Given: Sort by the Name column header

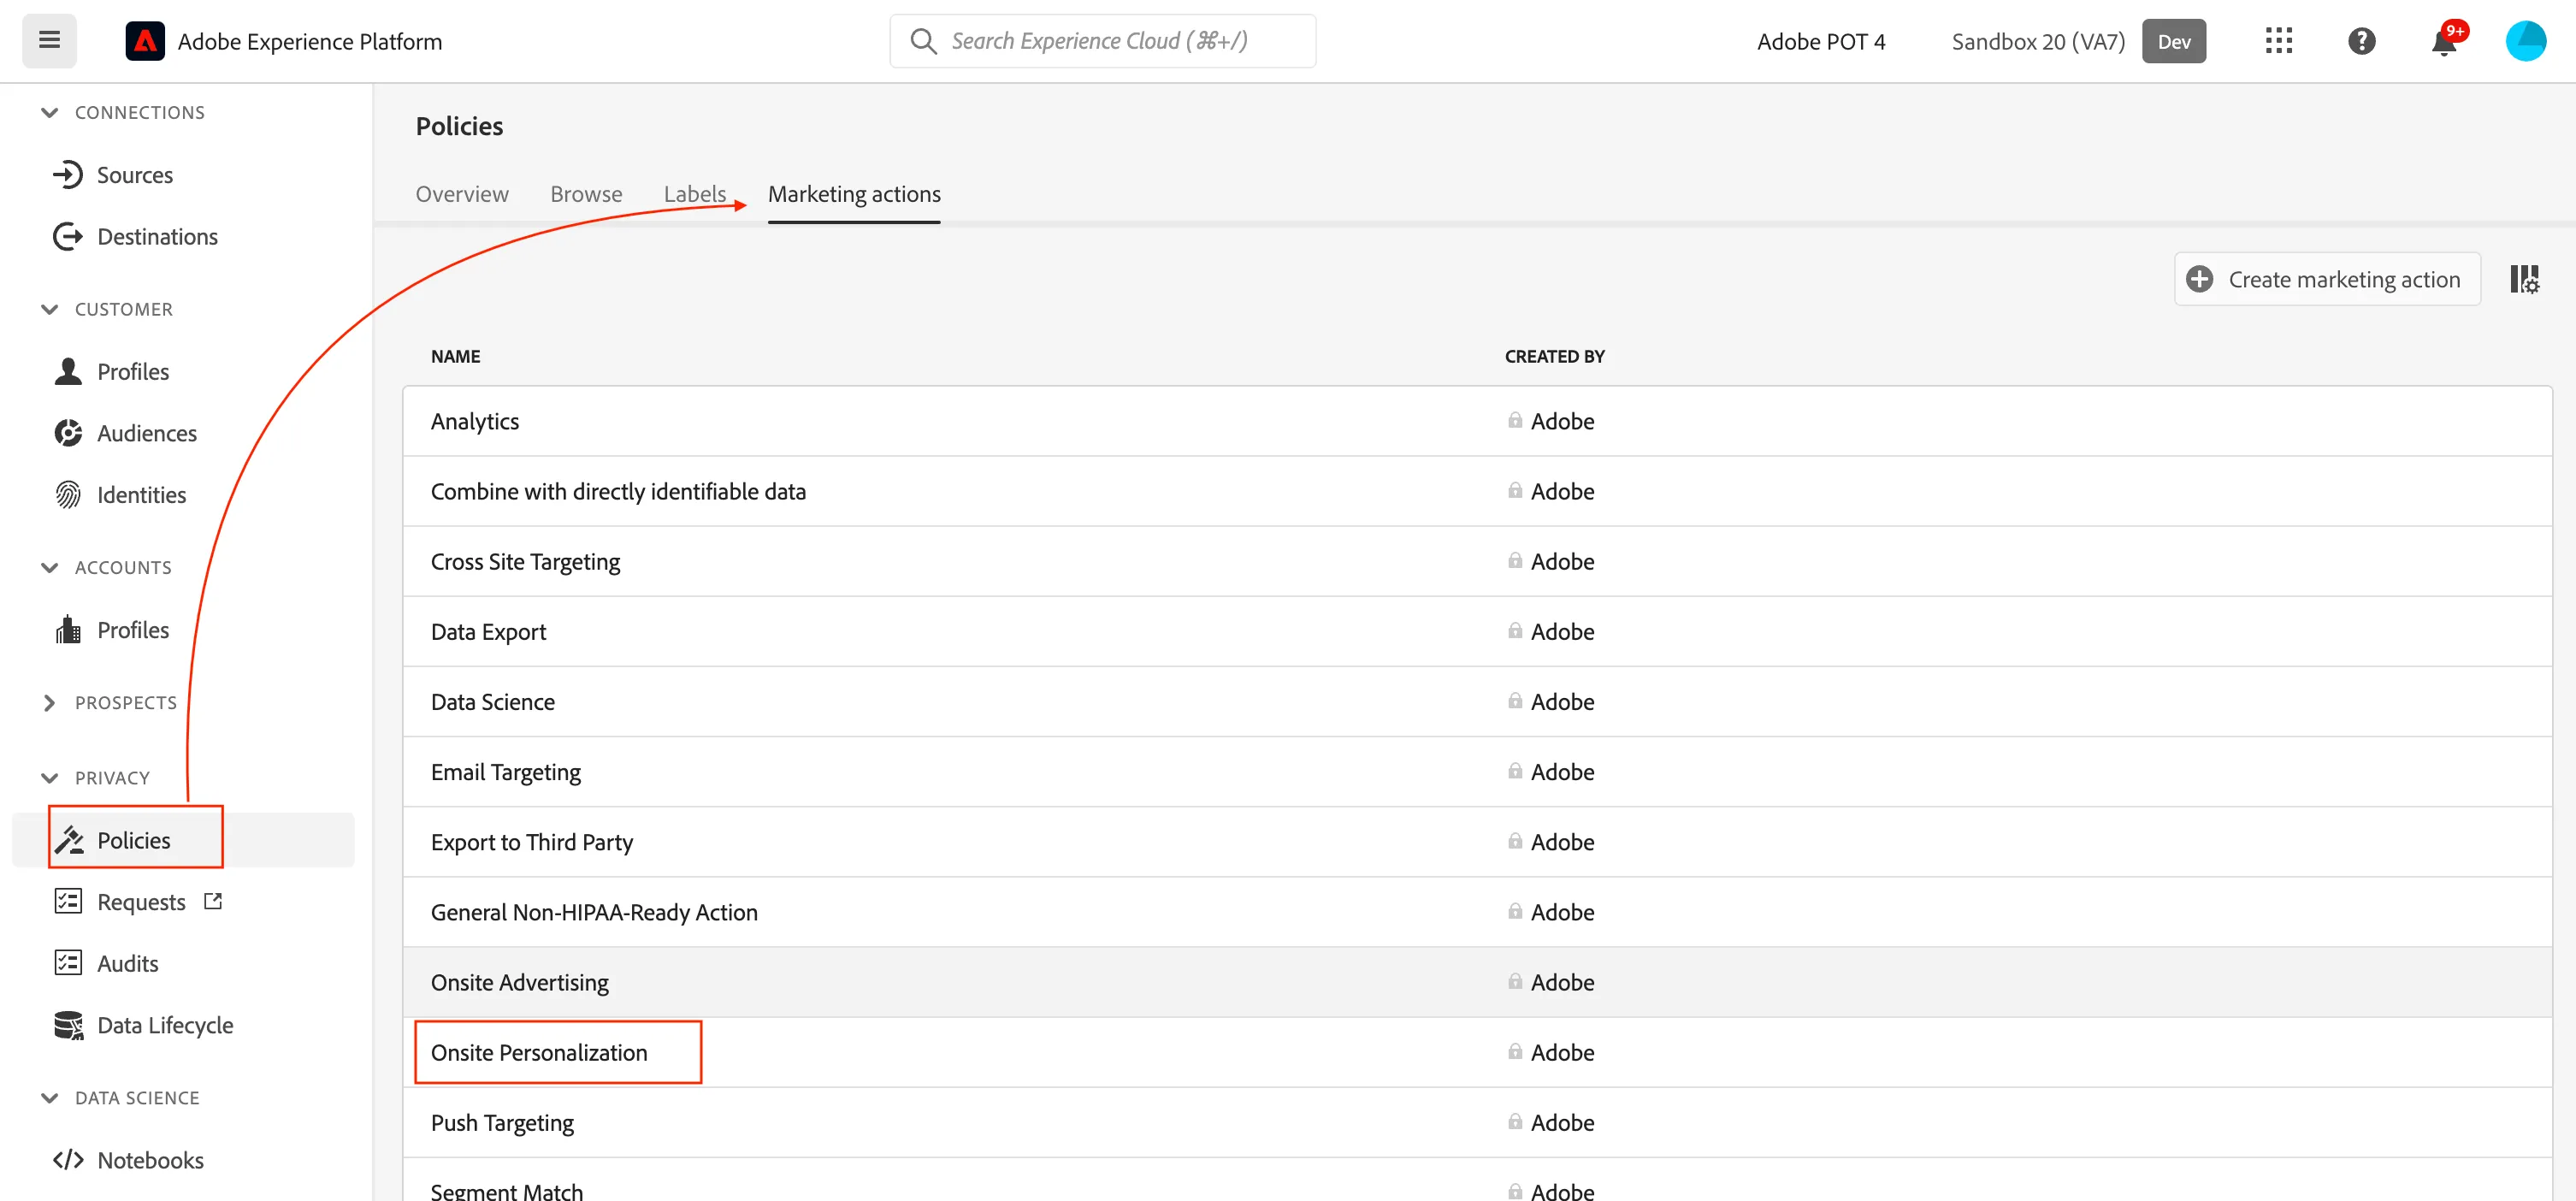Looking at the screenshot, I should (456, 357).
